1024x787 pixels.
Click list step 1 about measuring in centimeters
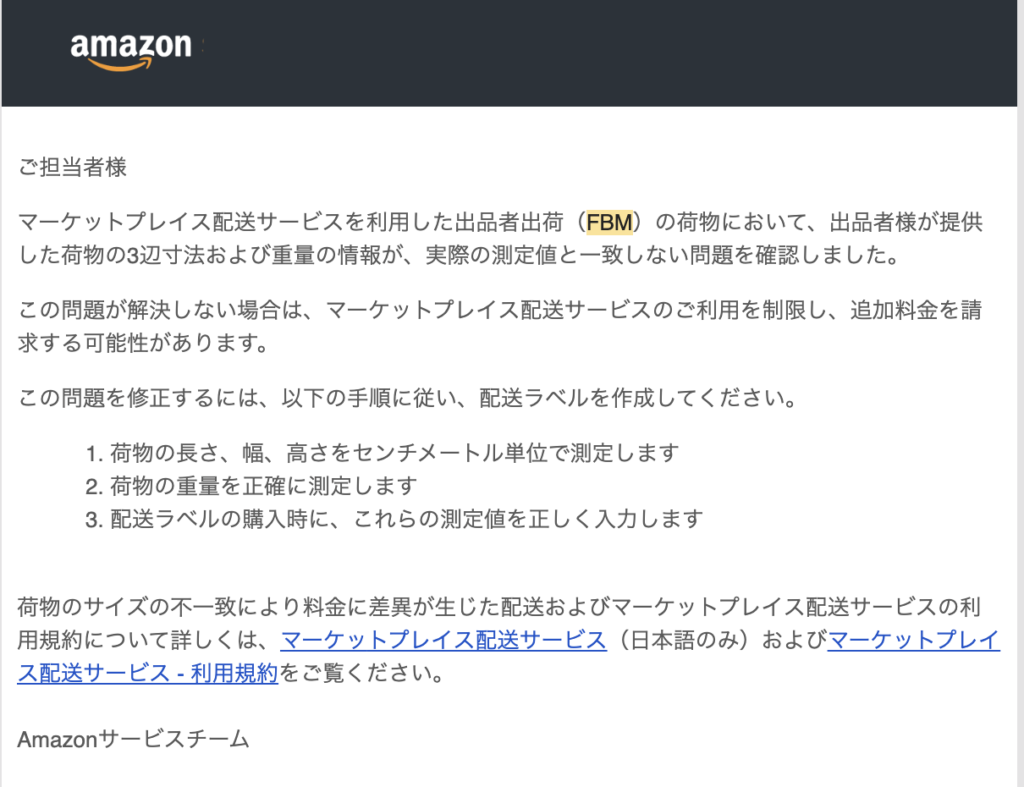[x=382, y=453]
